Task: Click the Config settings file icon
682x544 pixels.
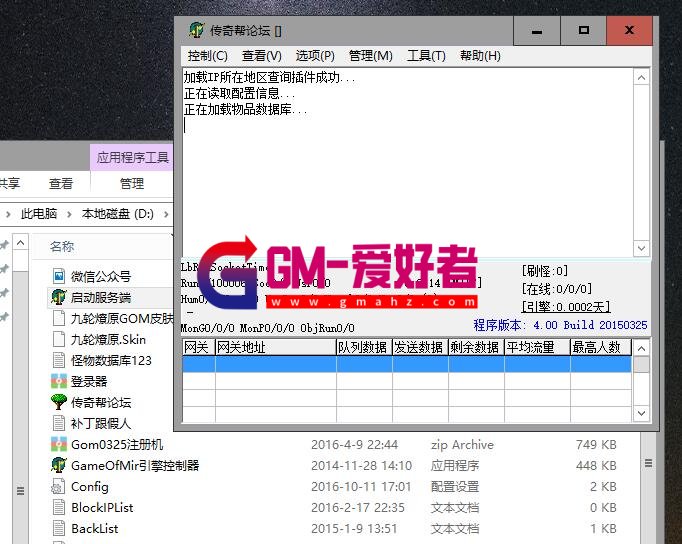Action: (59, 486)
